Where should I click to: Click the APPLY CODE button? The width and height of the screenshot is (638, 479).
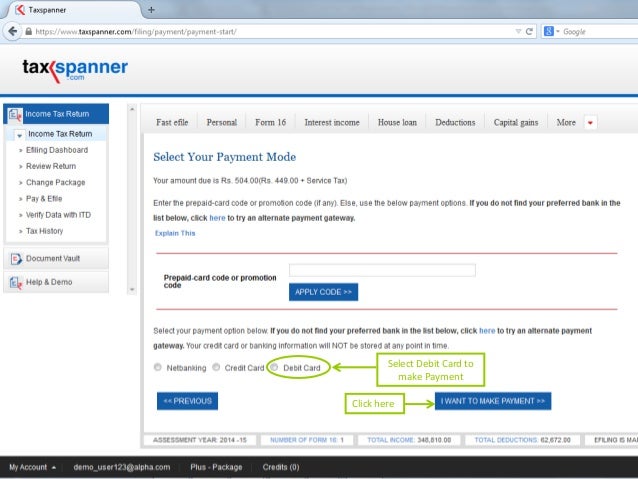pyautogui.click(x=323, y=292)
